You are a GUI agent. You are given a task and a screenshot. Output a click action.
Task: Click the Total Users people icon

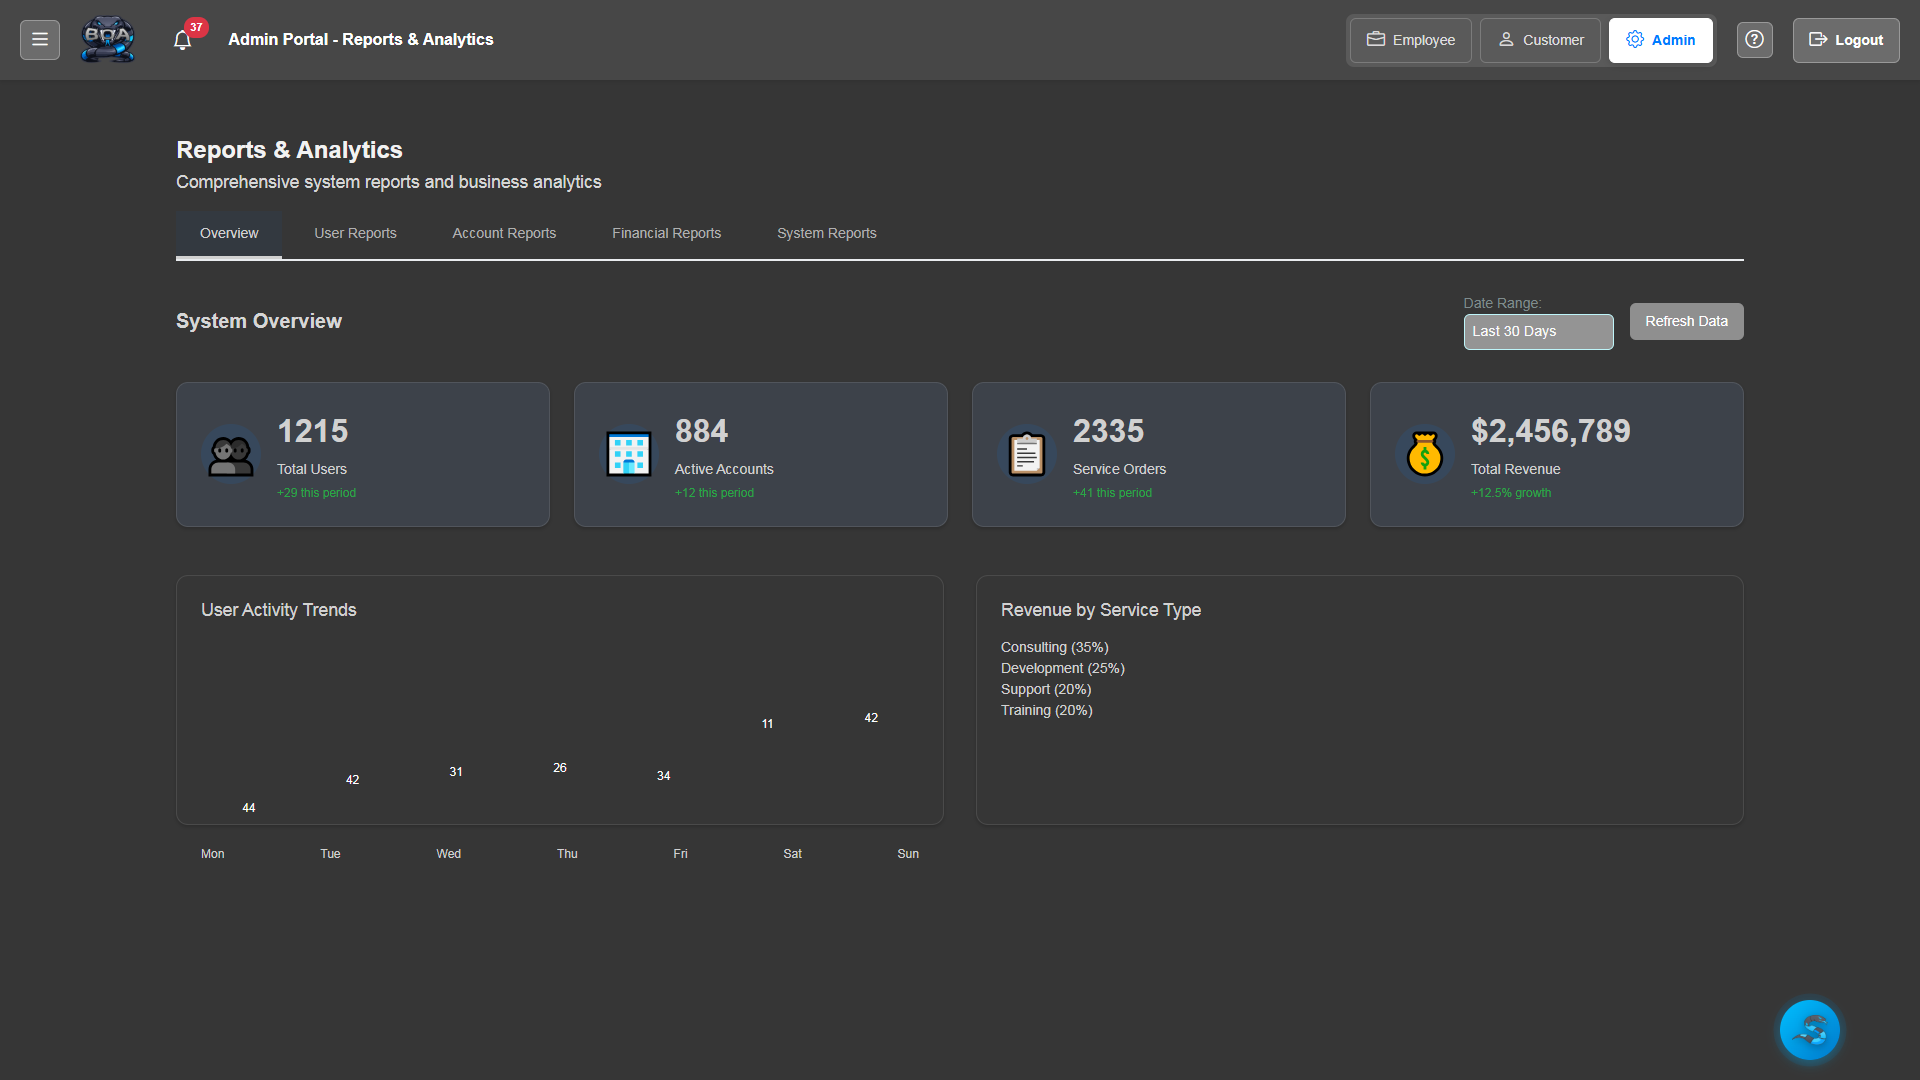[x=230, y=454]
